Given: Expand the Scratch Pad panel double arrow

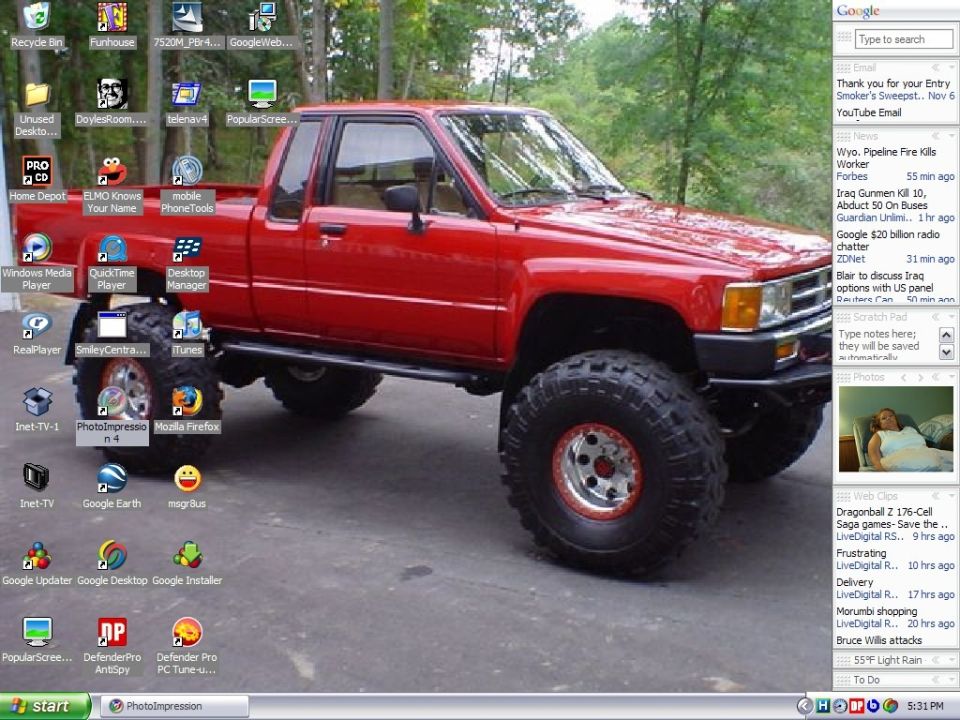Looking at the screenshot, I should pos(936,317).
